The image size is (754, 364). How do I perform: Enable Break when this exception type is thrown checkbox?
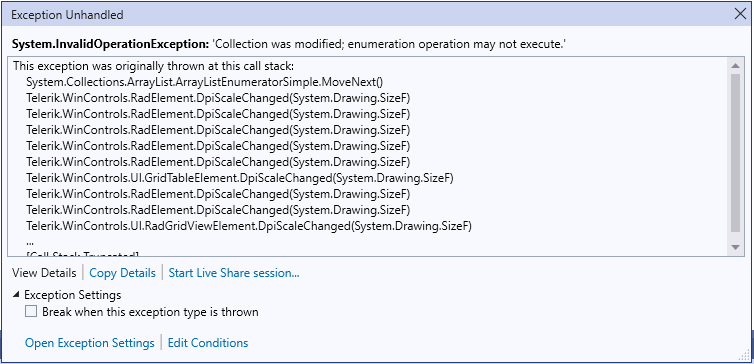31,312
